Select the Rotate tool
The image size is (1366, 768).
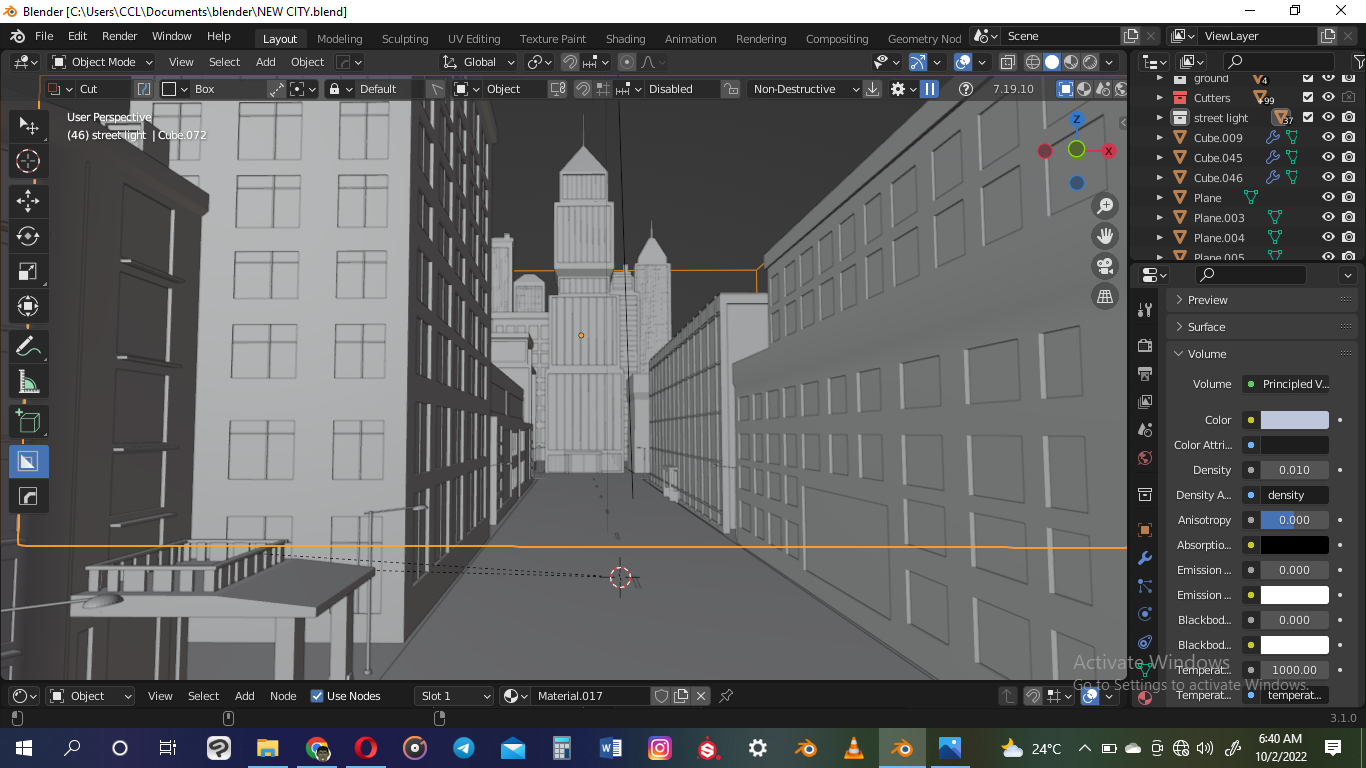pos(28,236)
